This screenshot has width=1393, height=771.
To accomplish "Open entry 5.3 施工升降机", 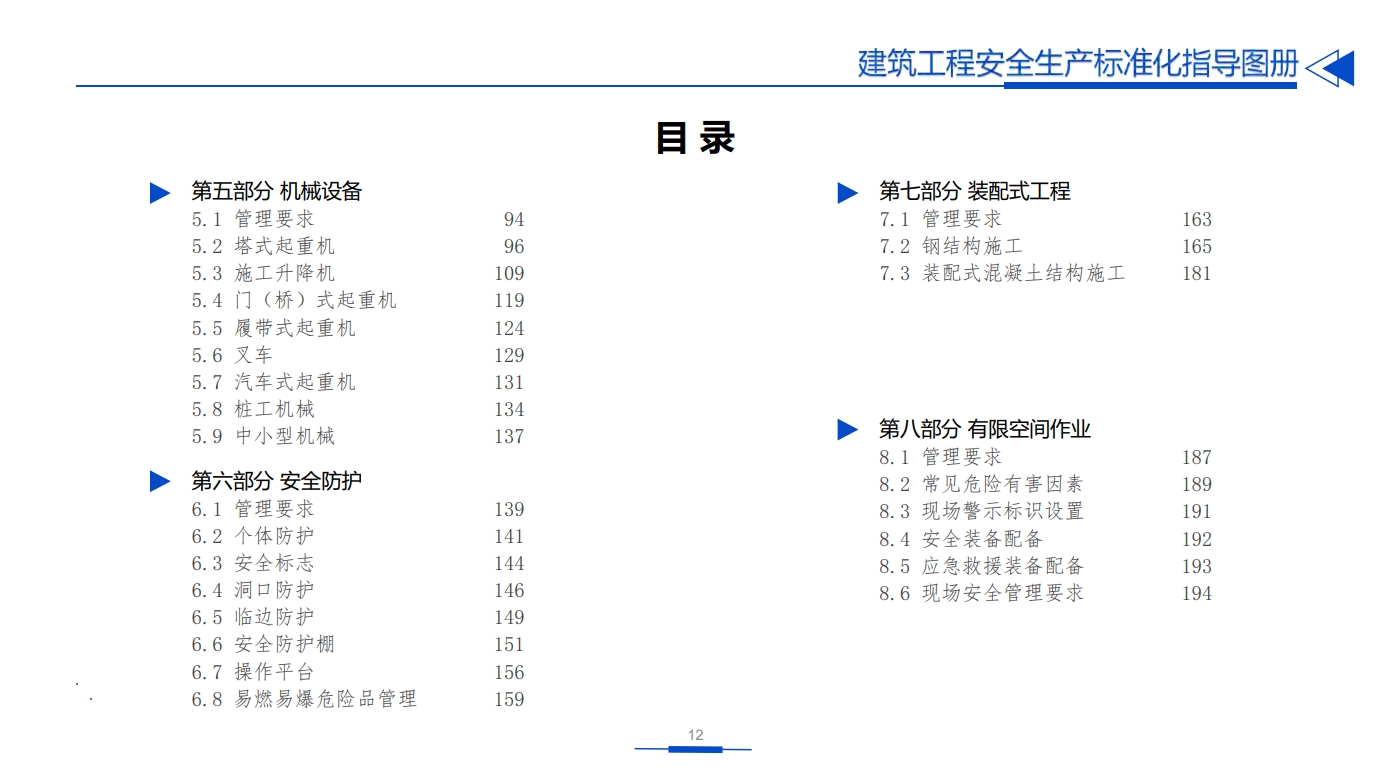I will [263, 273].
